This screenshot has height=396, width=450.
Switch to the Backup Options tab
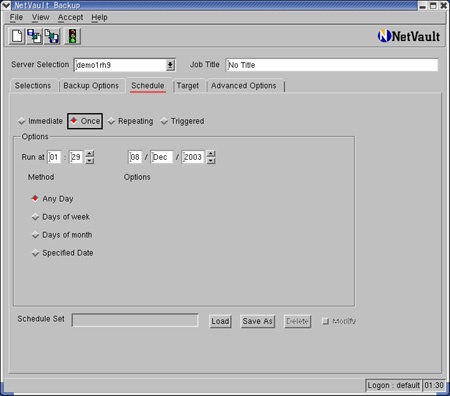91,86
